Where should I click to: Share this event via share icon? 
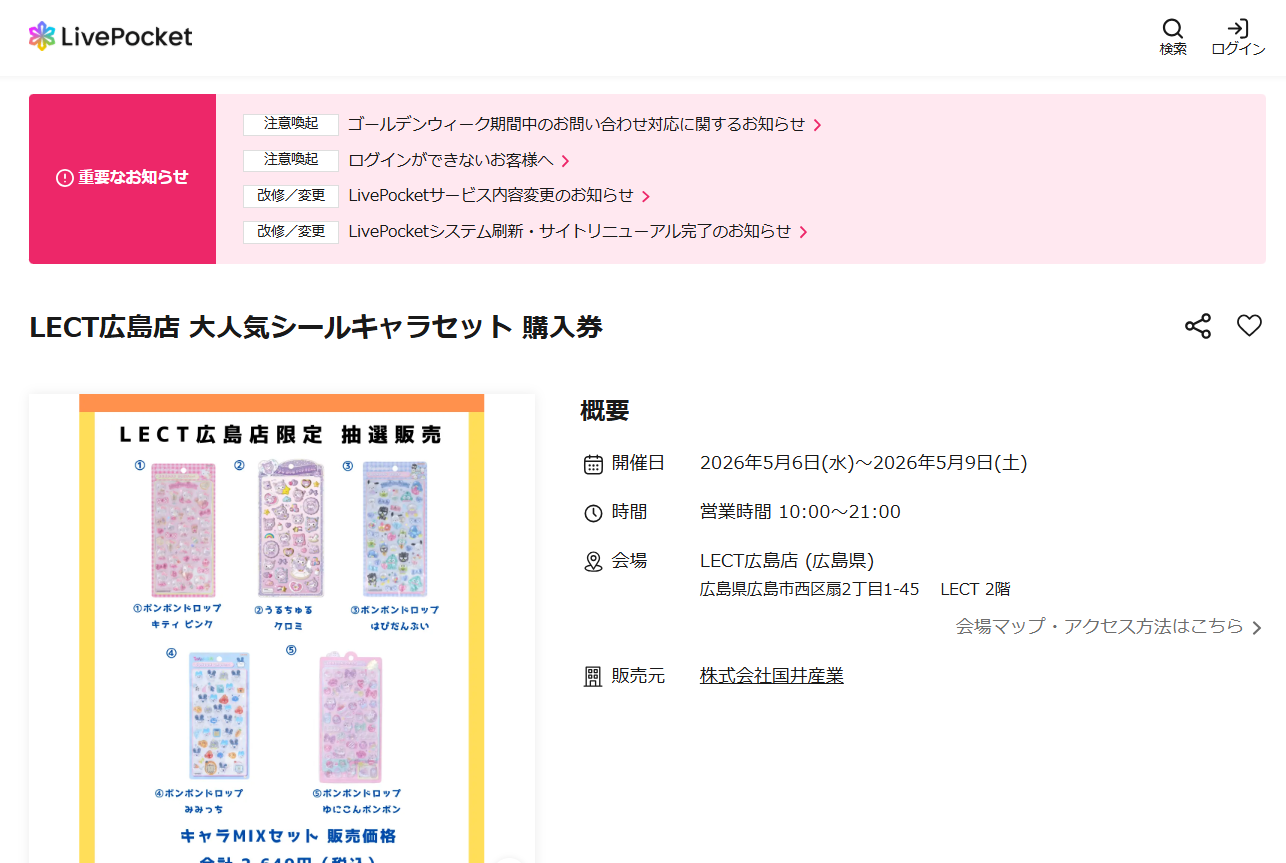[1198, 326]
